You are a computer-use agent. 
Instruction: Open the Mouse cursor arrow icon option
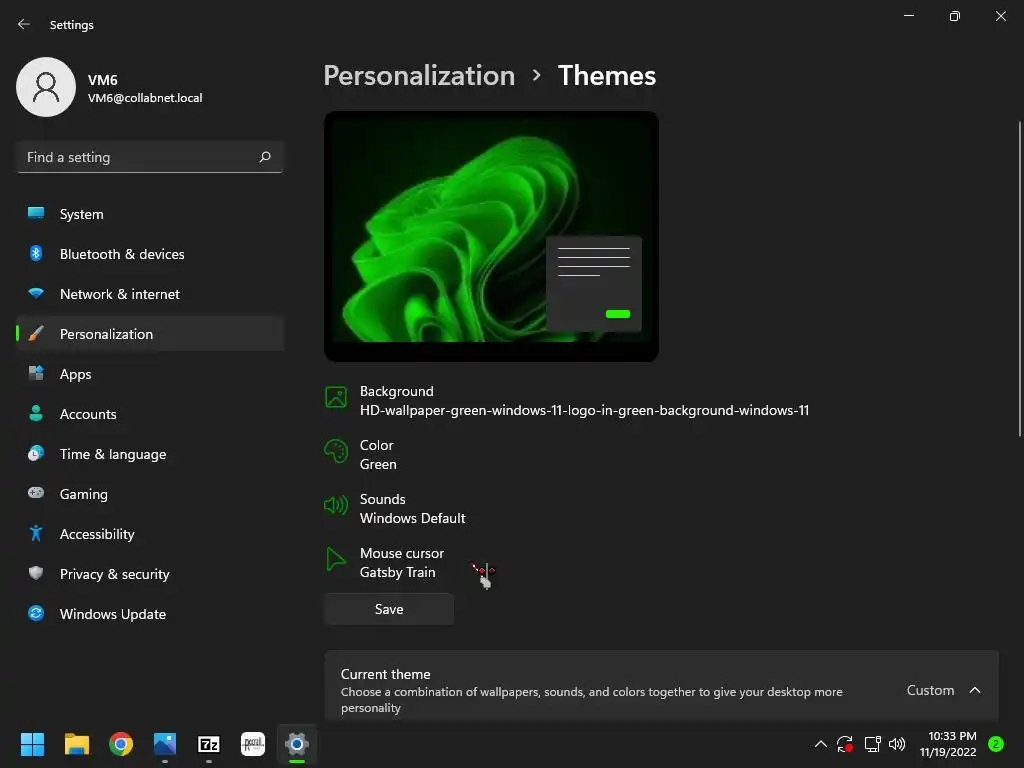336,560
